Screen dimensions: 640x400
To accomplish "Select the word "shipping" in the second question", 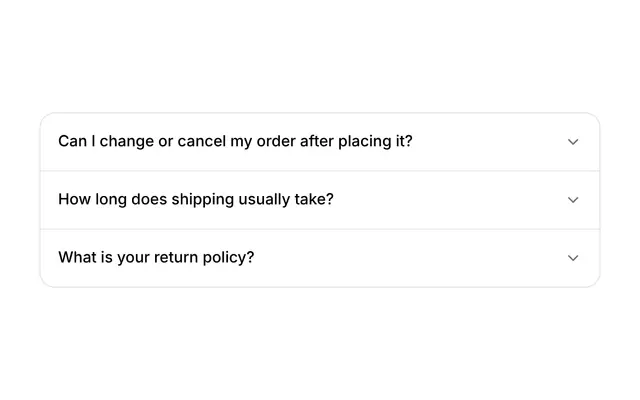I will click(203, 200).
